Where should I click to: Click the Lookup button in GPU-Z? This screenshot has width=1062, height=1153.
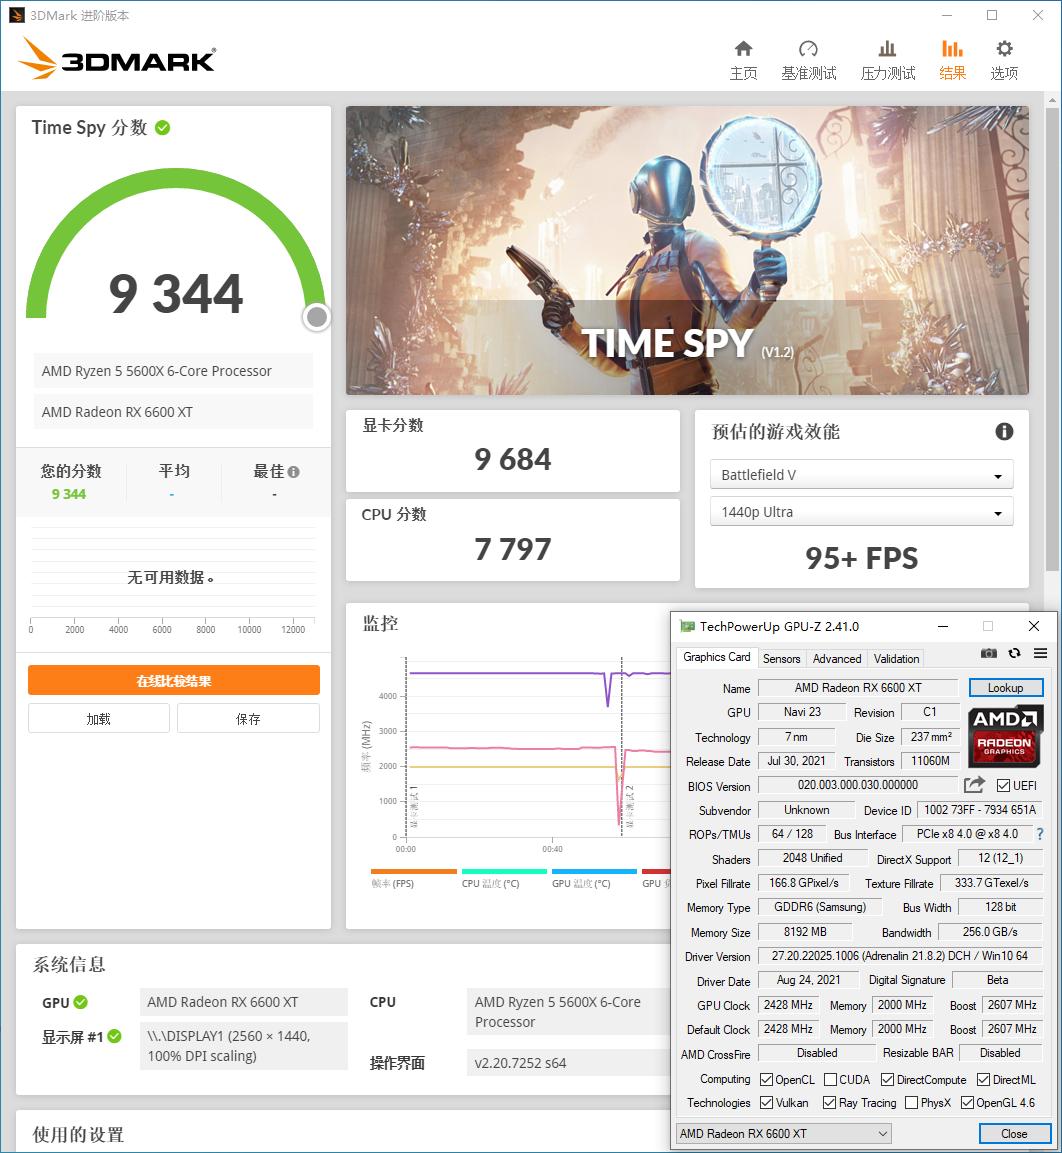click(1005, 687)
